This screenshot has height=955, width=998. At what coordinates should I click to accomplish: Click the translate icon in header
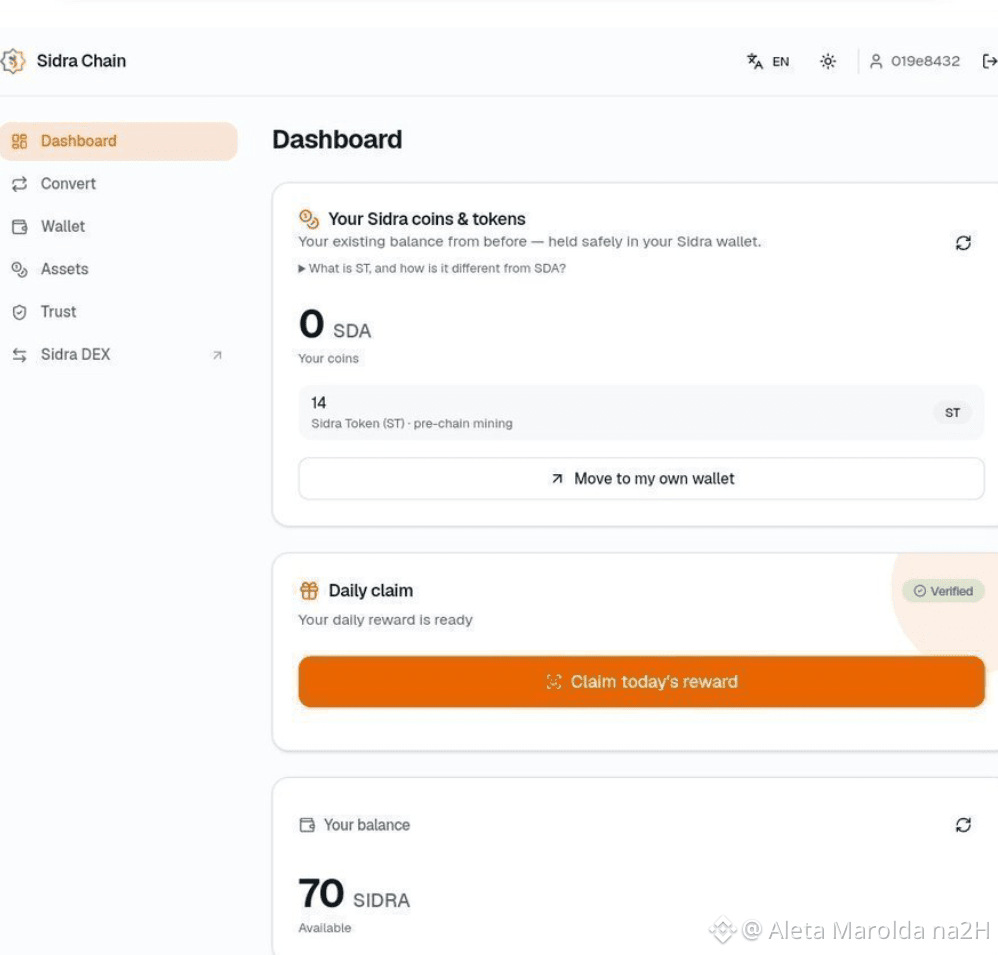pyautogui.click(x=754, y=61)
